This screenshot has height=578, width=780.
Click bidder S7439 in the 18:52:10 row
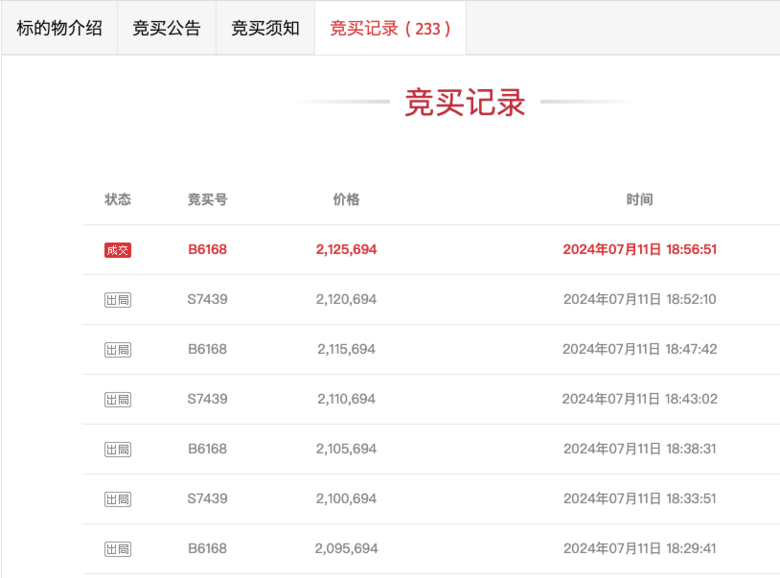point(207,299)
